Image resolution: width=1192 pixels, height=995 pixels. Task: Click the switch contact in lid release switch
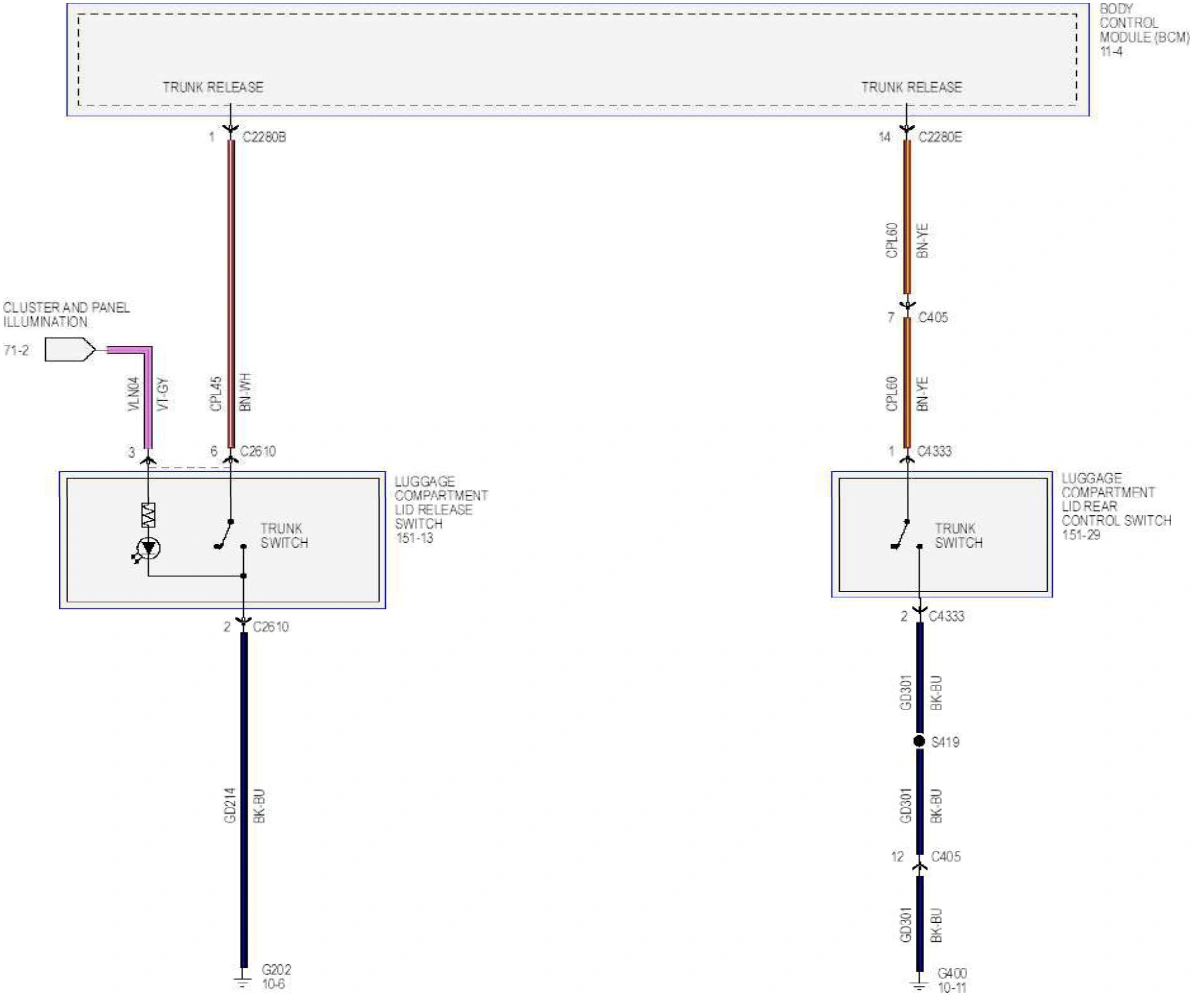[230, 534]
